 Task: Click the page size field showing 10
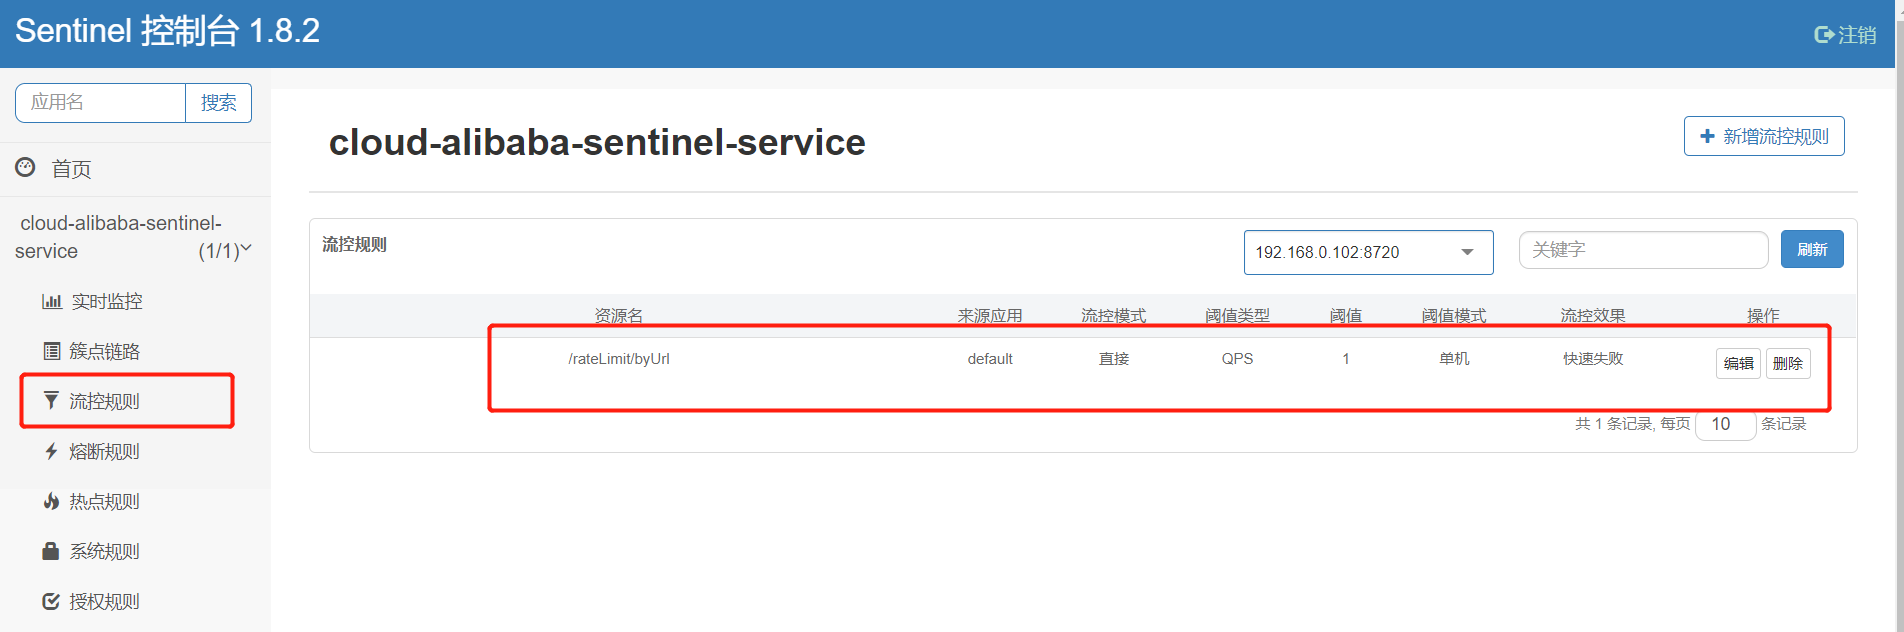[1726, 424]
